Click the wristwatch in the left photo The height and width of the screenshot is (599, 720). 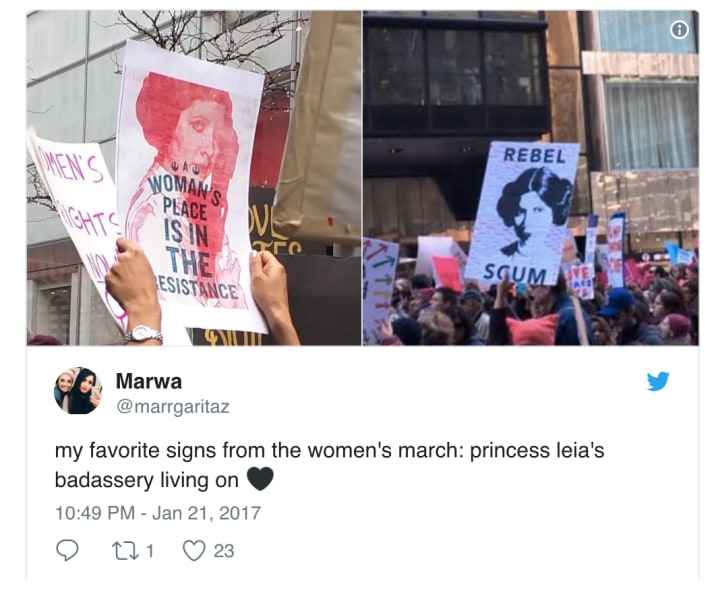tap(144, 334)
